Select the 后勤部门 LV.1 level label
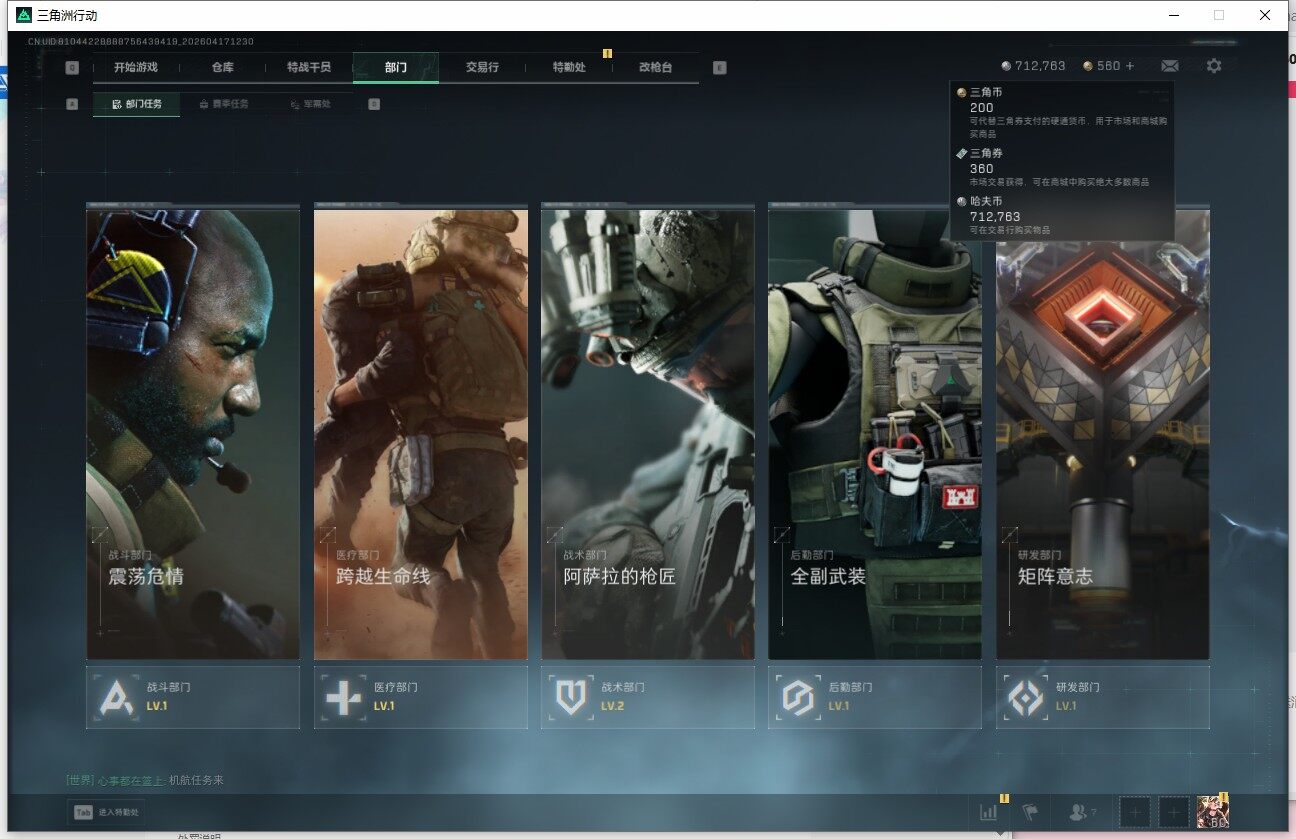Image resolution: width=1296 pixels, height=839 pixels. coord(839,706)
